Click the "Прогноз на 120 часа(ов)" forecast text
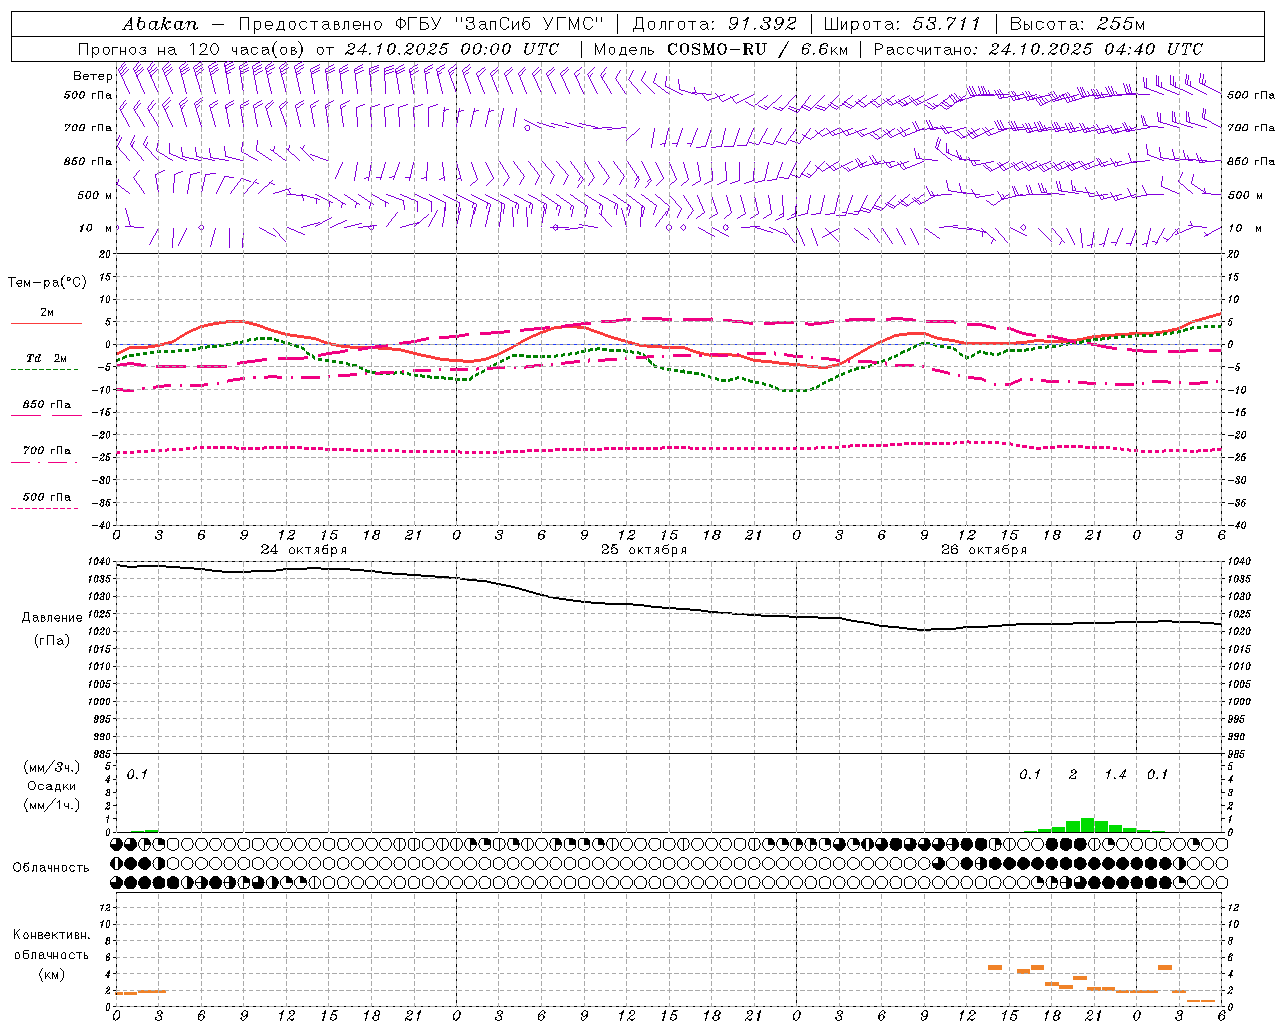This screenshot has height=1024, width=1280. point(193,49)
